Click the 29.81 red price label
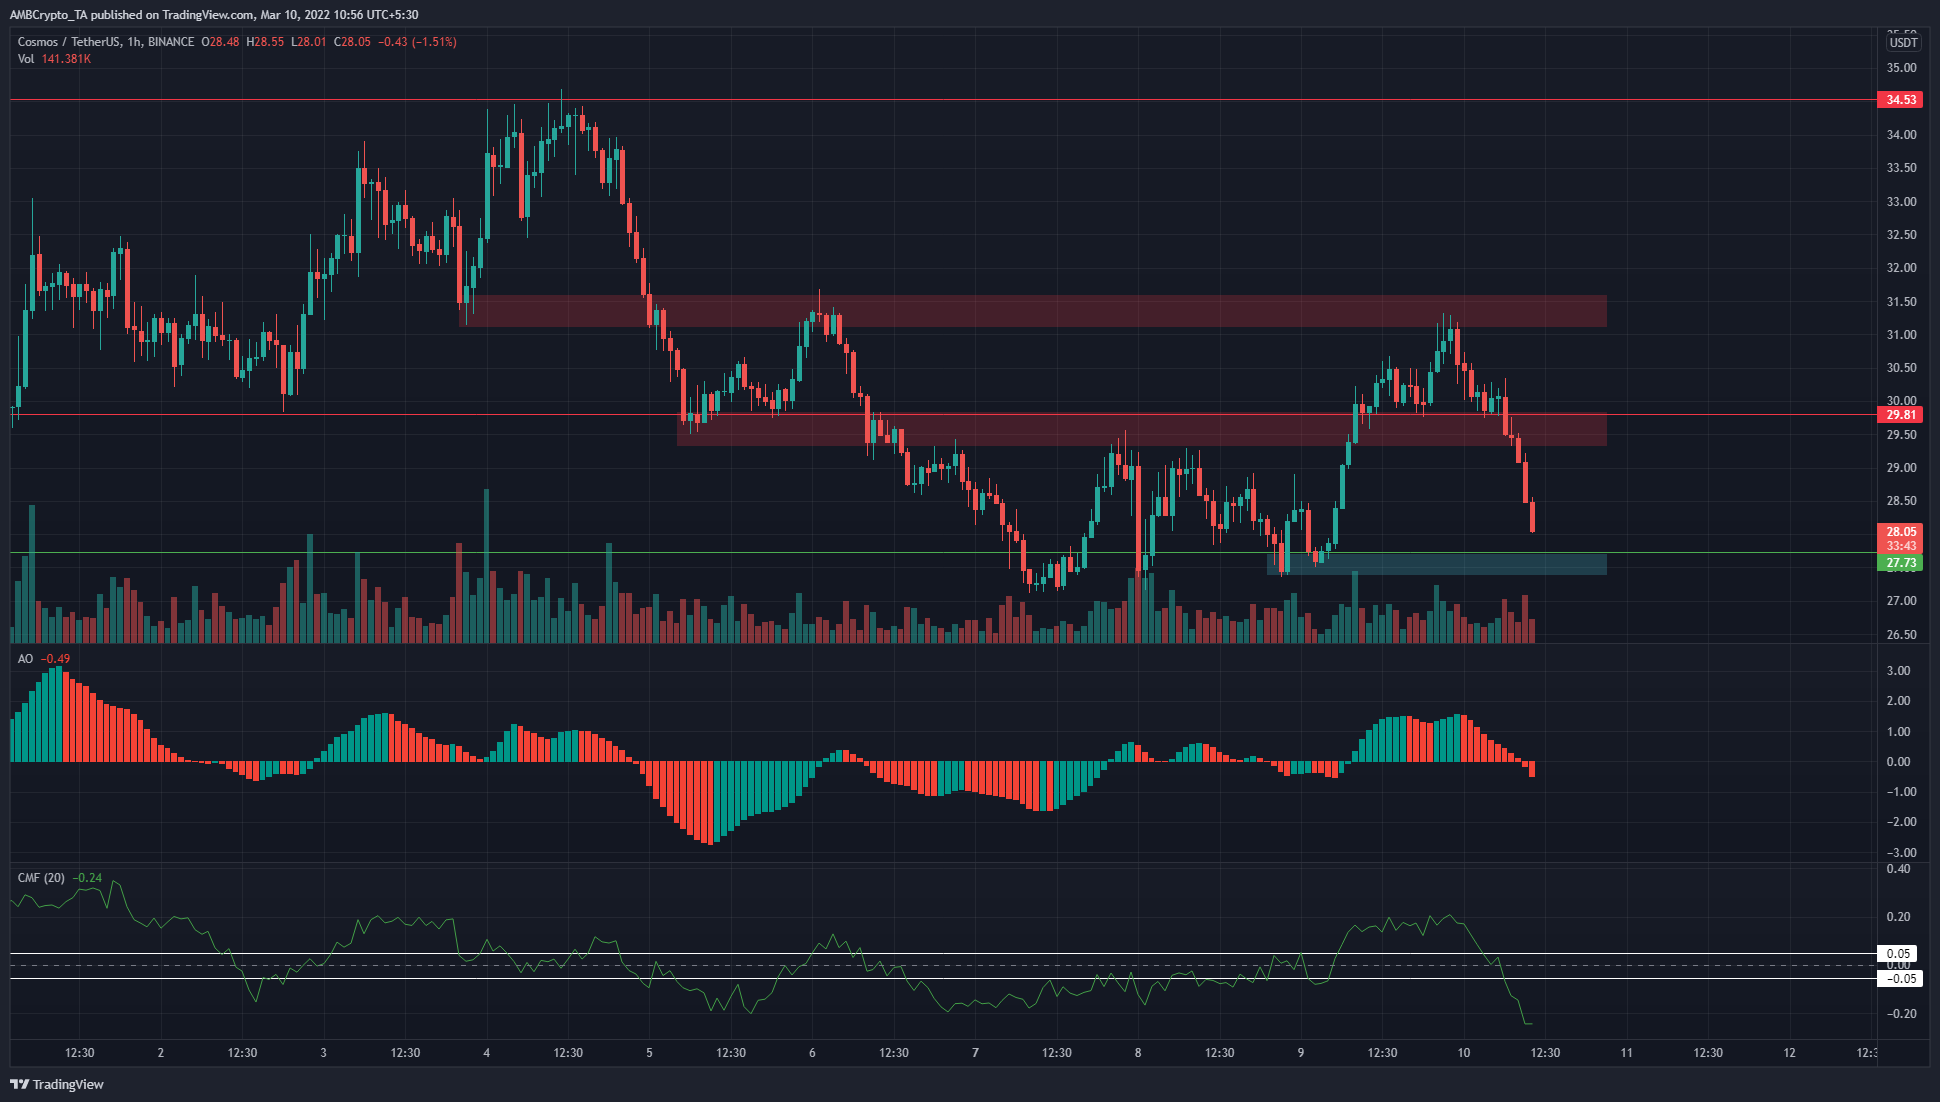This screenshot has width=1940, height=1102. [x=1901, y=415]
